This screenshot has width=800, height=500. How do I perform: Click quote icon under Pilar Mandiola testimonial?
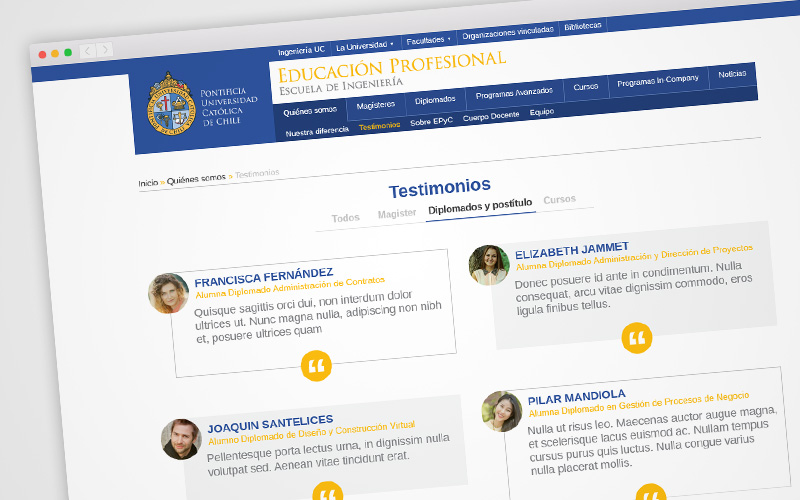[x=651, y=493]
